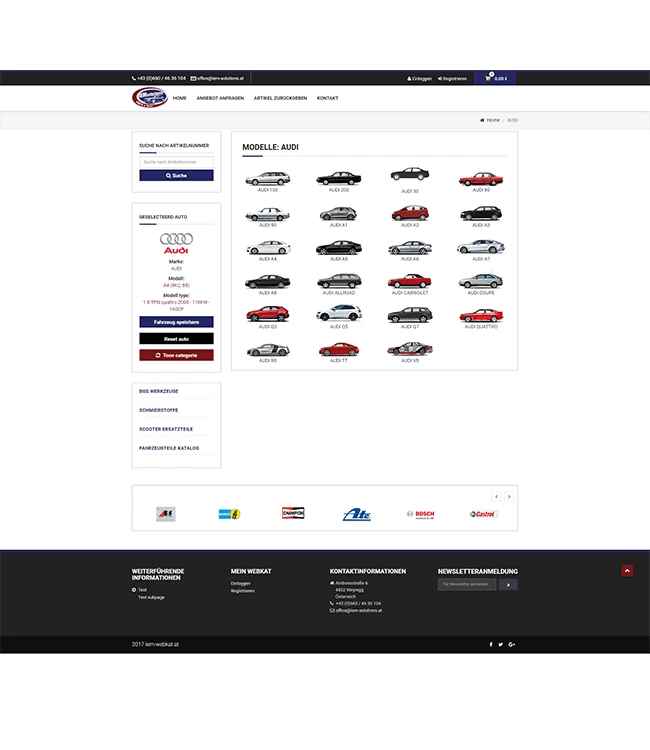Click previous arrow in brand carousel
This screenshot has width=650, height=750.
(x=496, y=496)
